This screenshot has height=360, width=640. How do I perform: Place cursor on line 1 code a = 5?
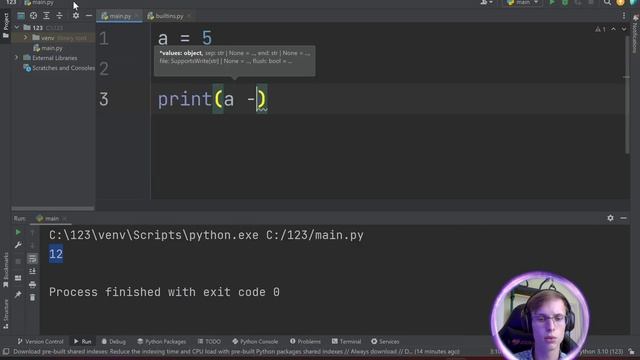(x=185, y=38)
